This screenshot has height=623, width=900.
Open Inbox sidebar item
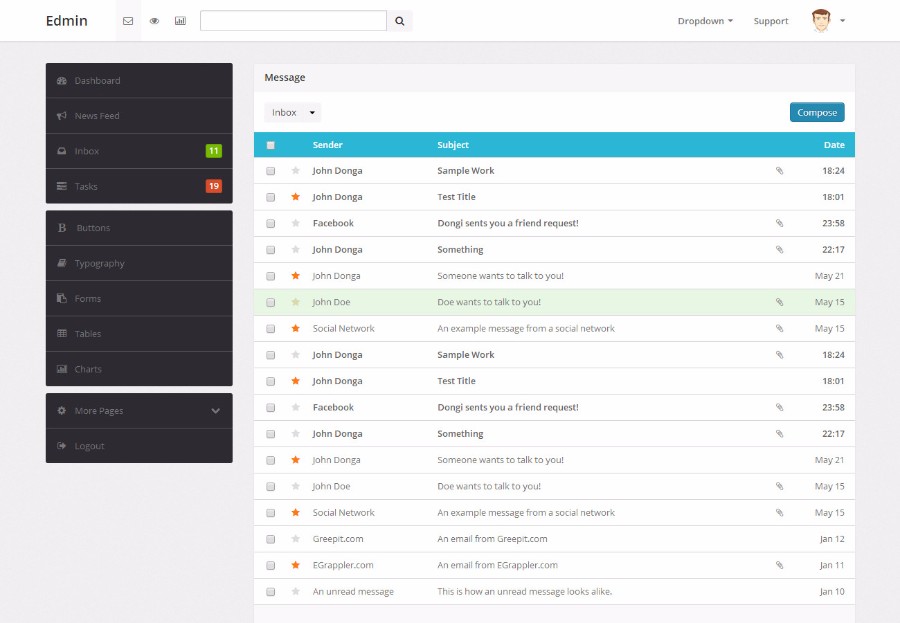pos(139,151)
